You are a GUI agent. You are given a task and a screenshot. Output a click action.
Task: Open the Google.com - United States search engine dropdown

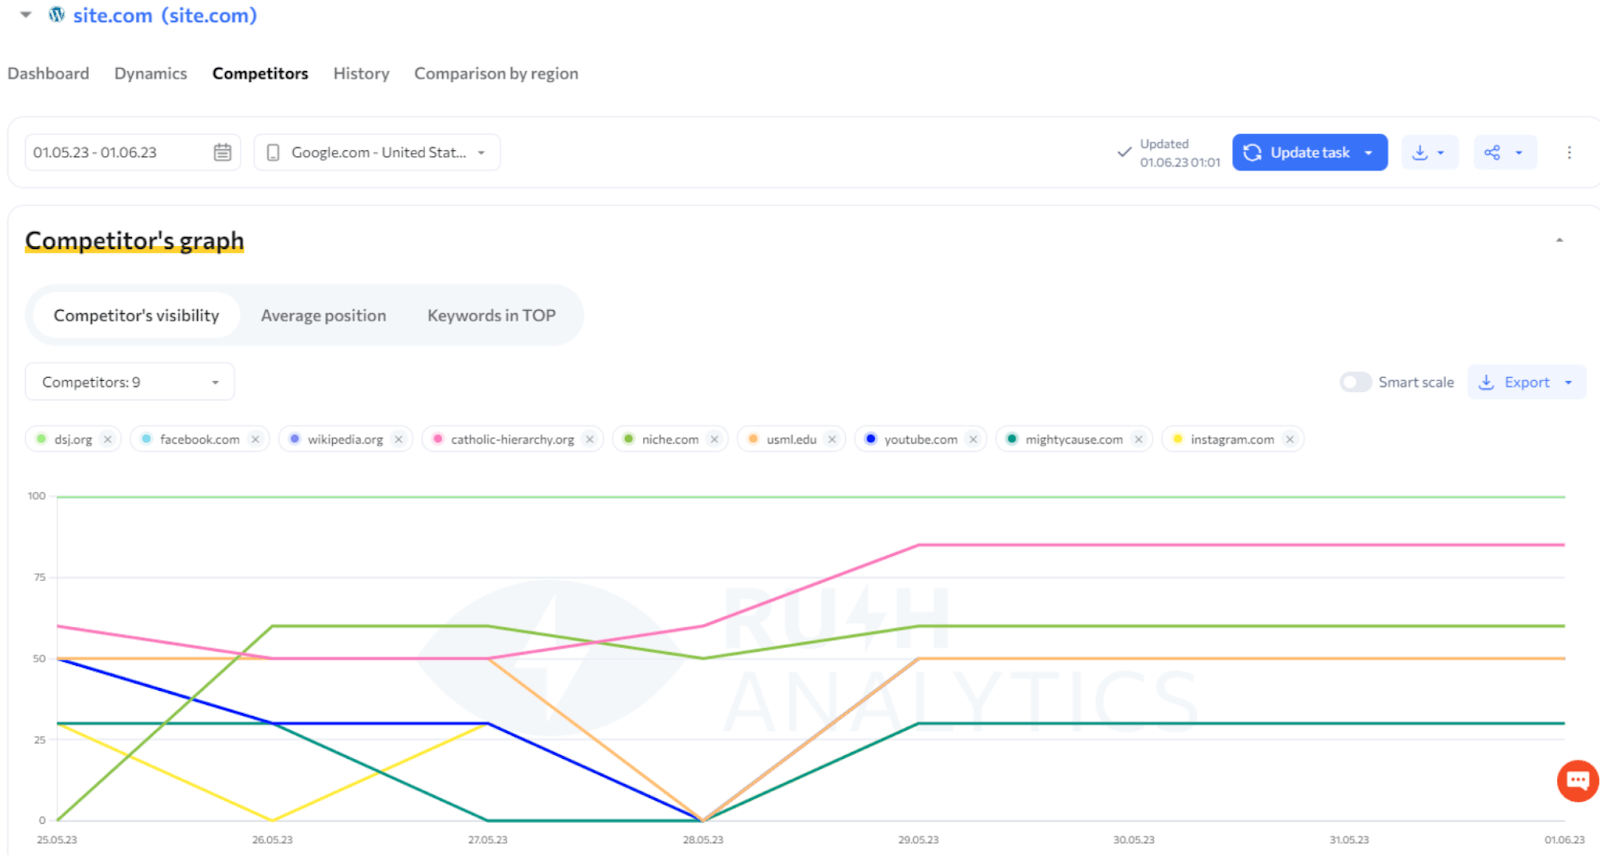[377, 152]
